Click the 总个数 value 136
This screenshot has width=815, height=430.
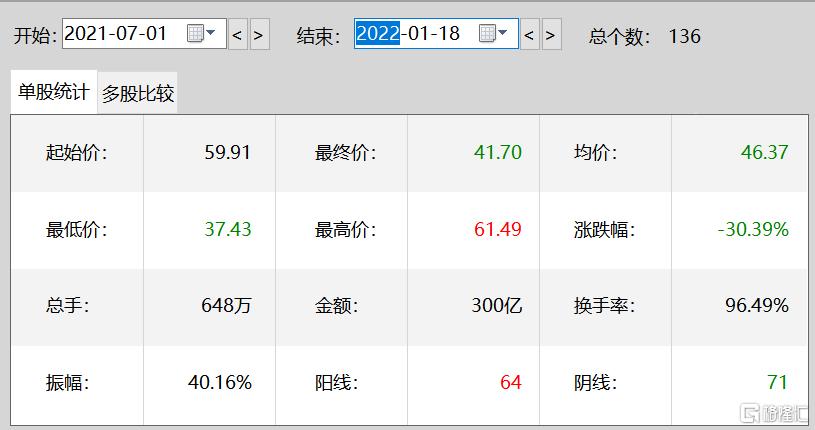(x=685, y=36)
